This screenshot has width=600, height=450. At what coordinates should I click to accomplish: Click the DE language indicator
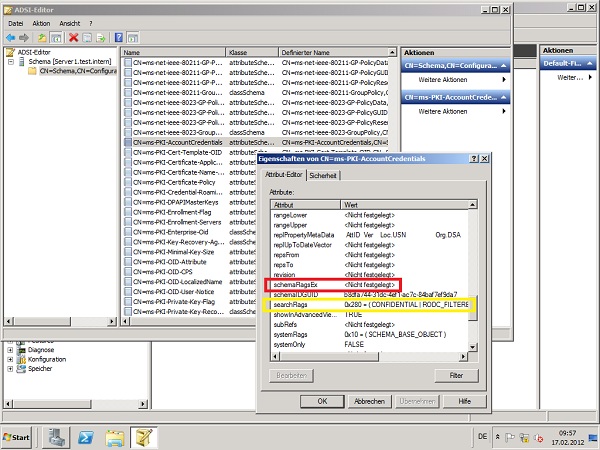coord(483,437)
